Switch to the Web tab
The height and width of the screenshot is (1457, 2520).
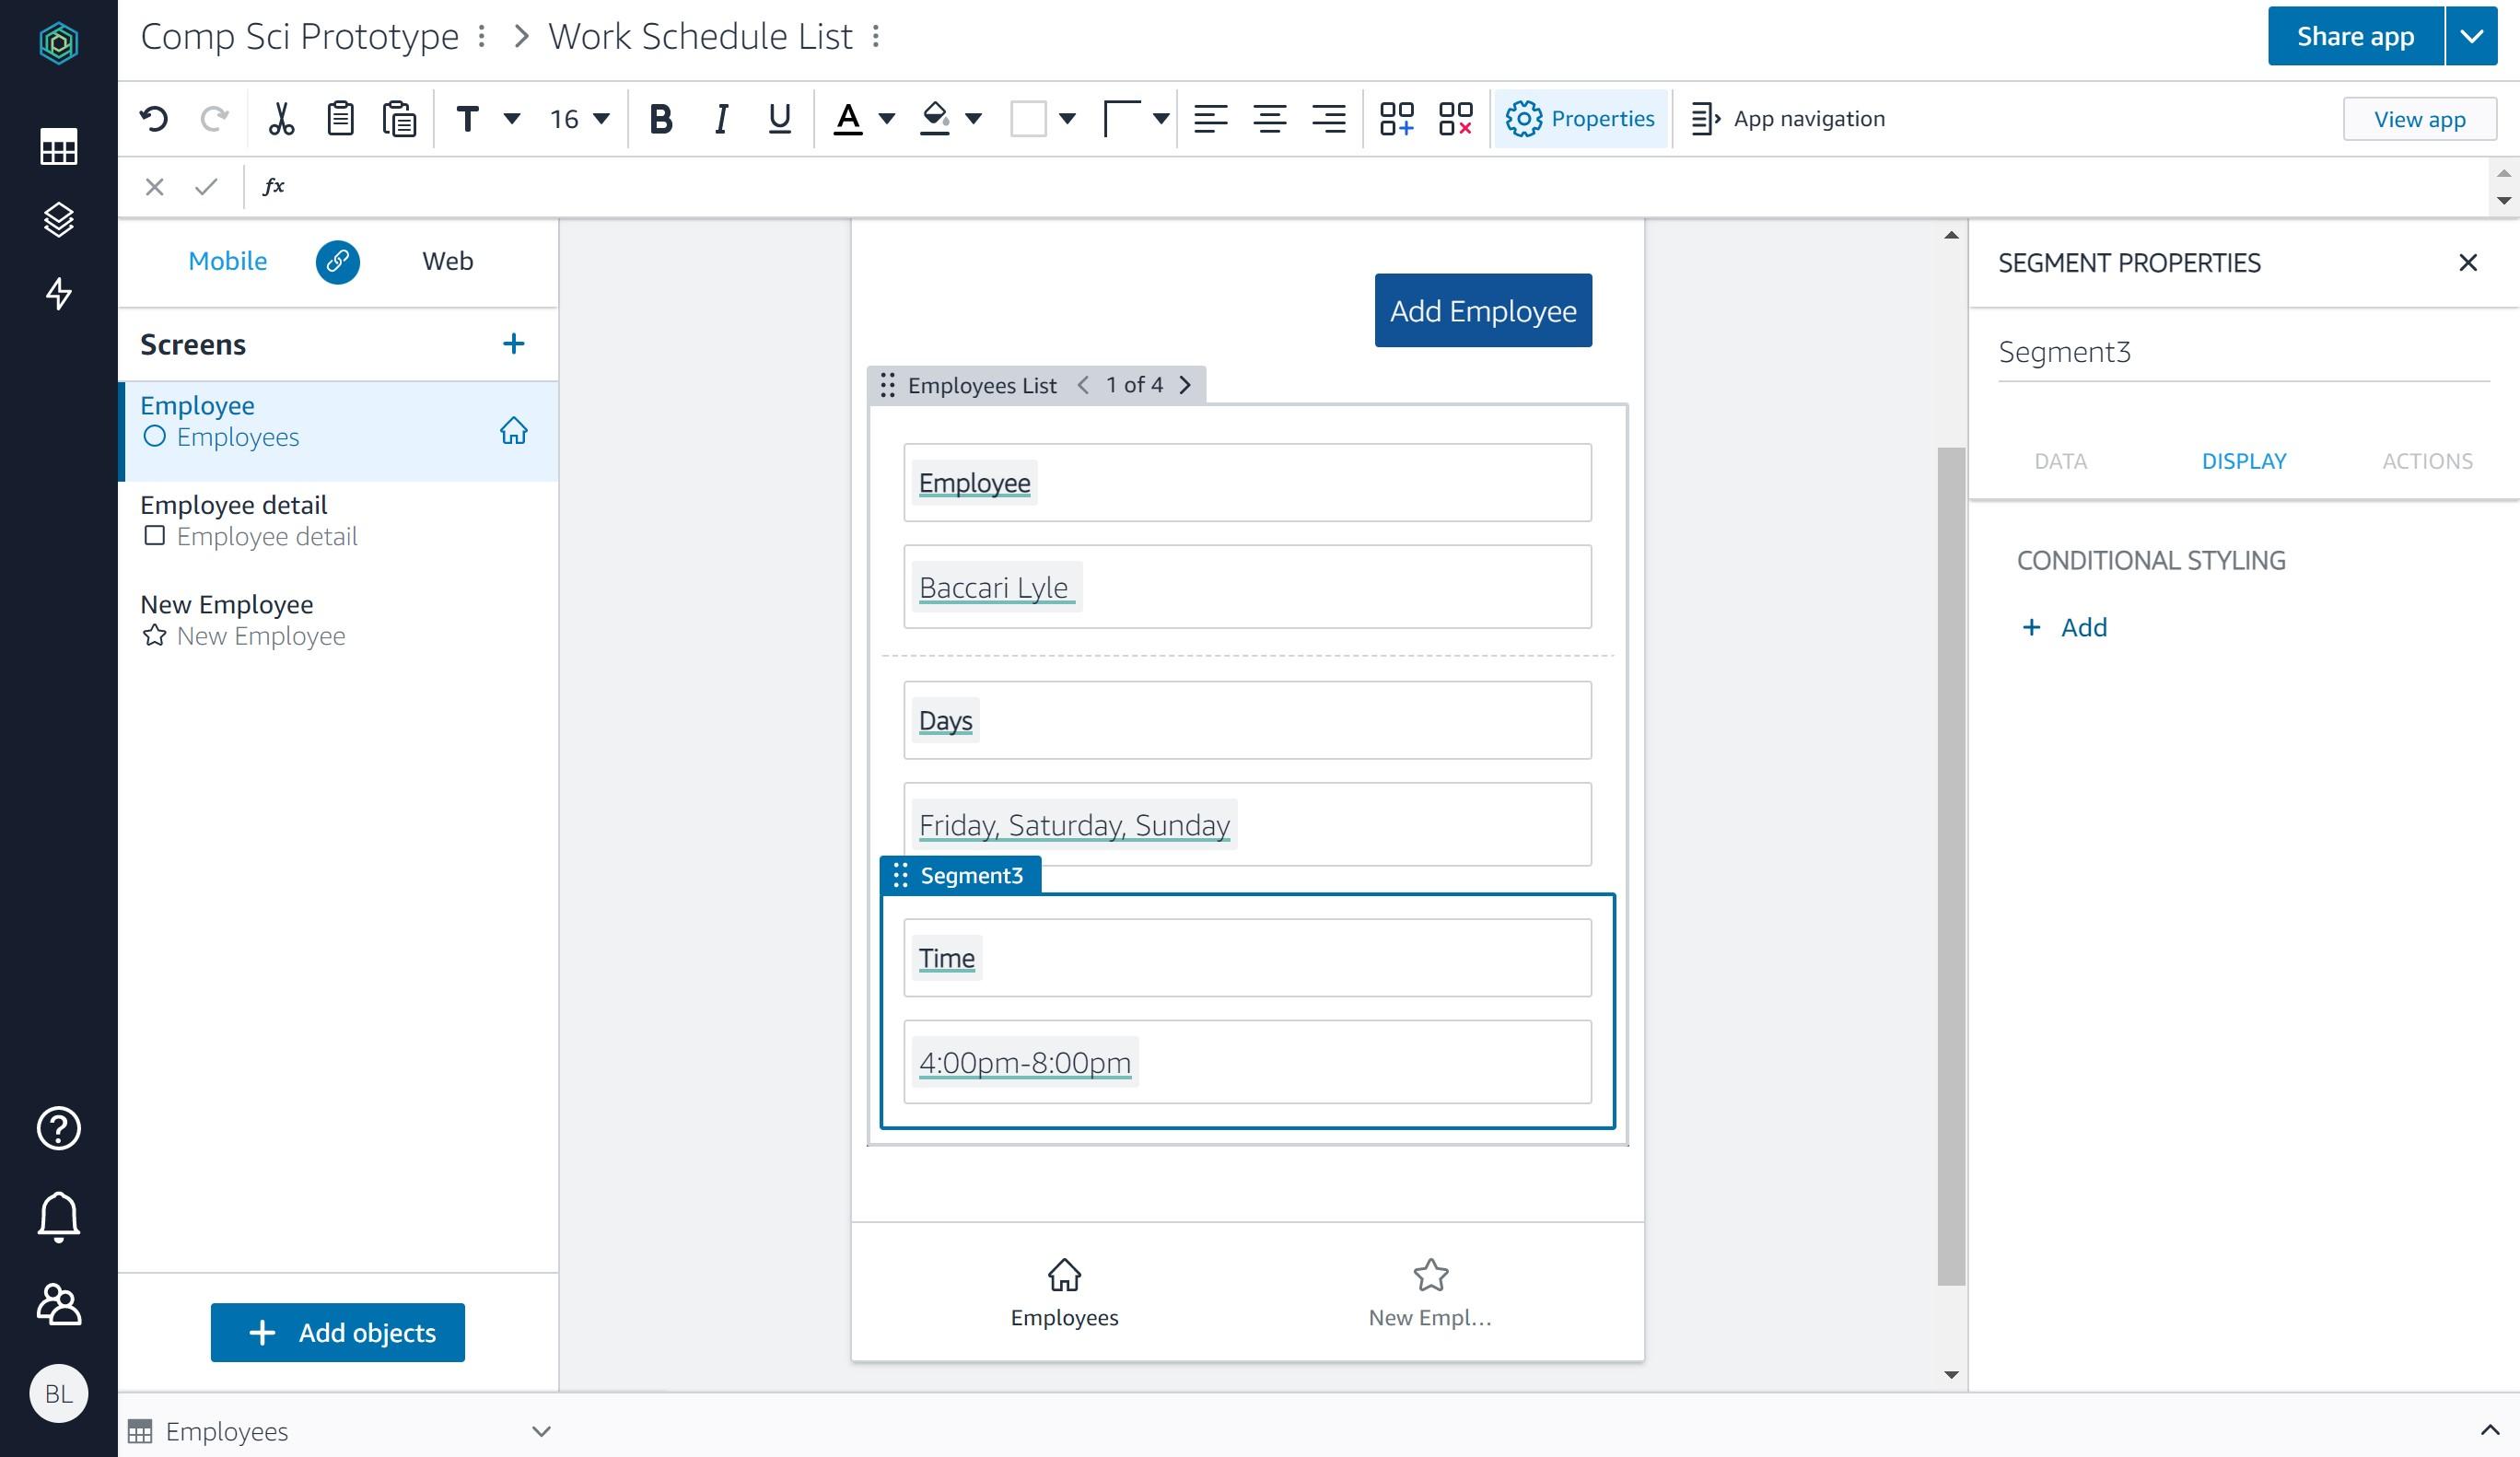447,262
